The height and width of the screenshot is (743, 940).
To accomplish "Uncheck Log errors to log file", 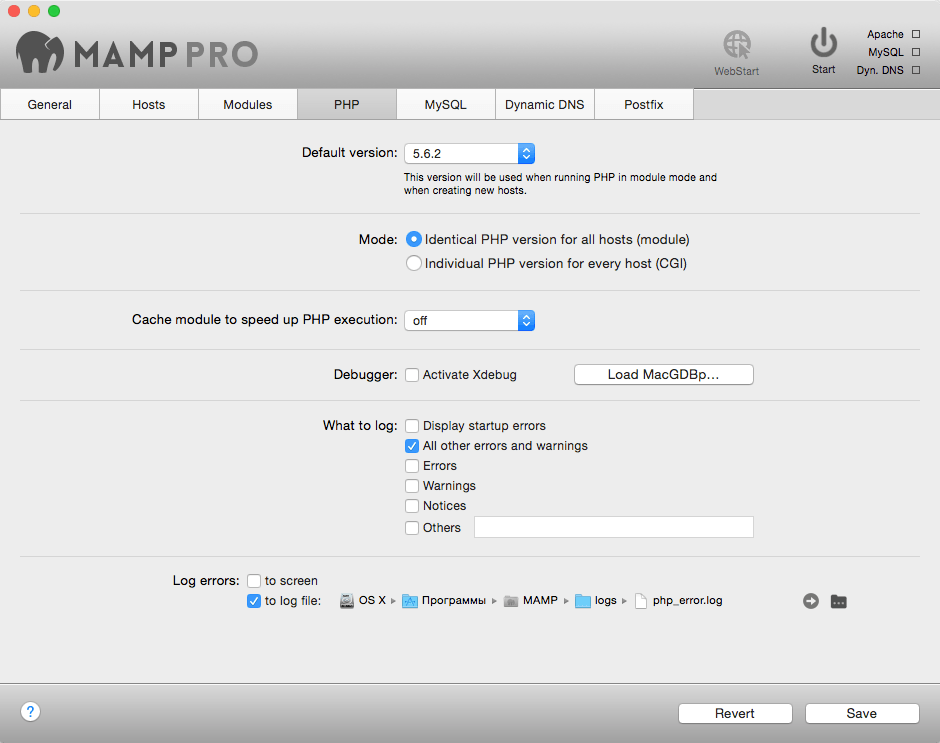I will point(254,601).
